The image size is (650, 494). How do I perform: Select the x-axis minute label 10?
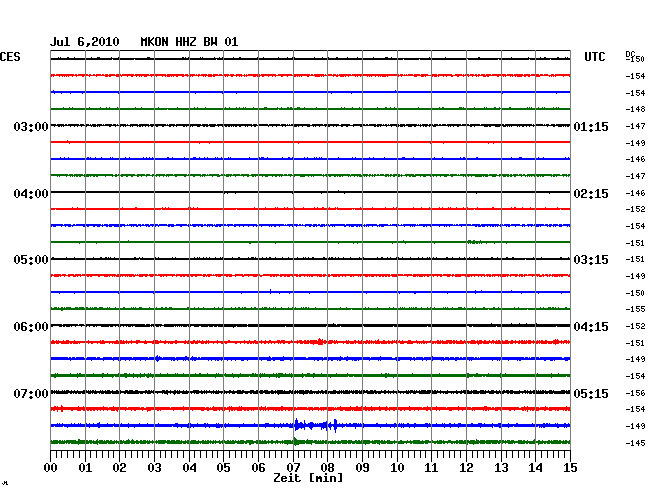point(397,467)
